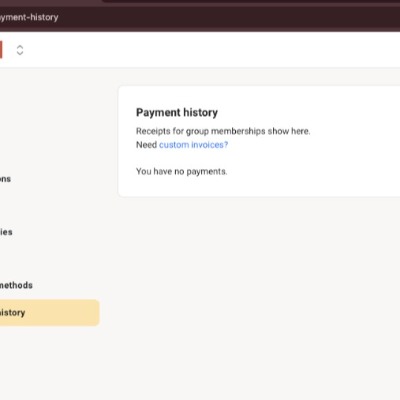400x400 pixels.
Task: Click the receipts for group memberships text
Action: click(223, 131)
